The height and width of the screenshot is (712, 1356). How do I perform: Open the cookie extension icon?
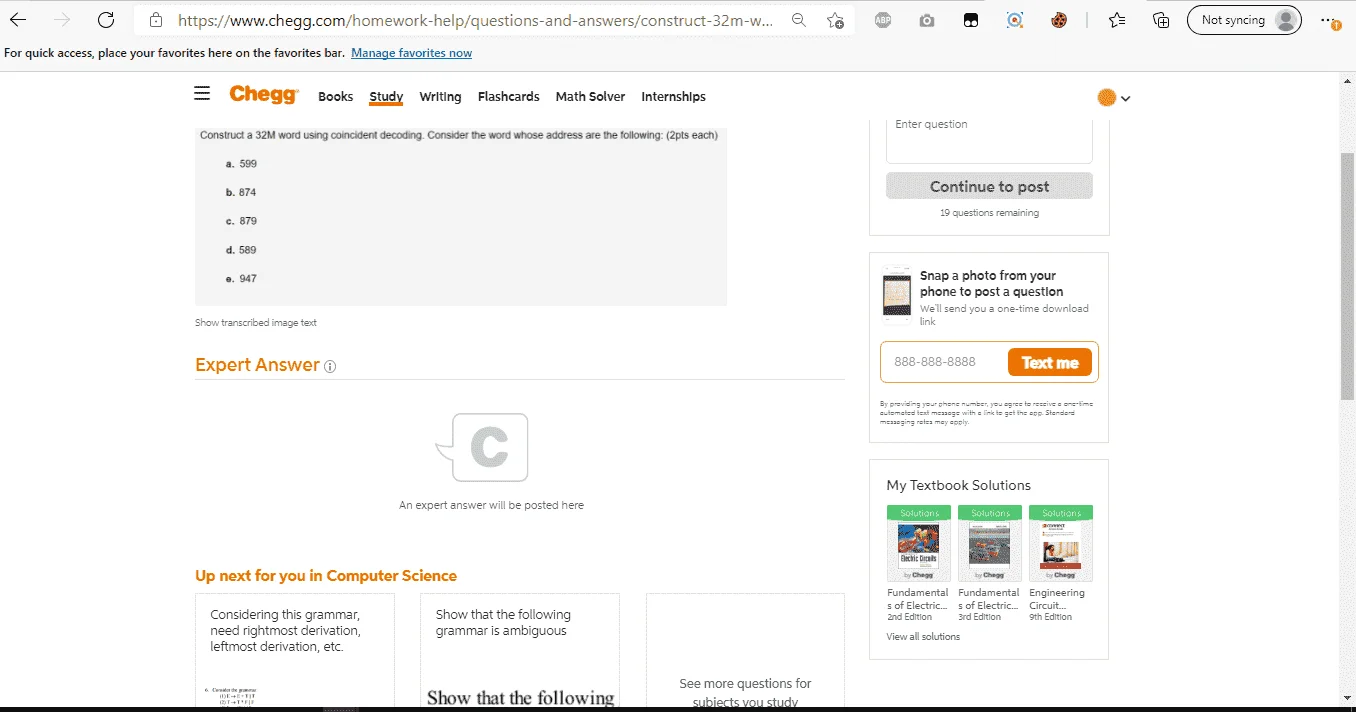click(x=1059, y=20)
